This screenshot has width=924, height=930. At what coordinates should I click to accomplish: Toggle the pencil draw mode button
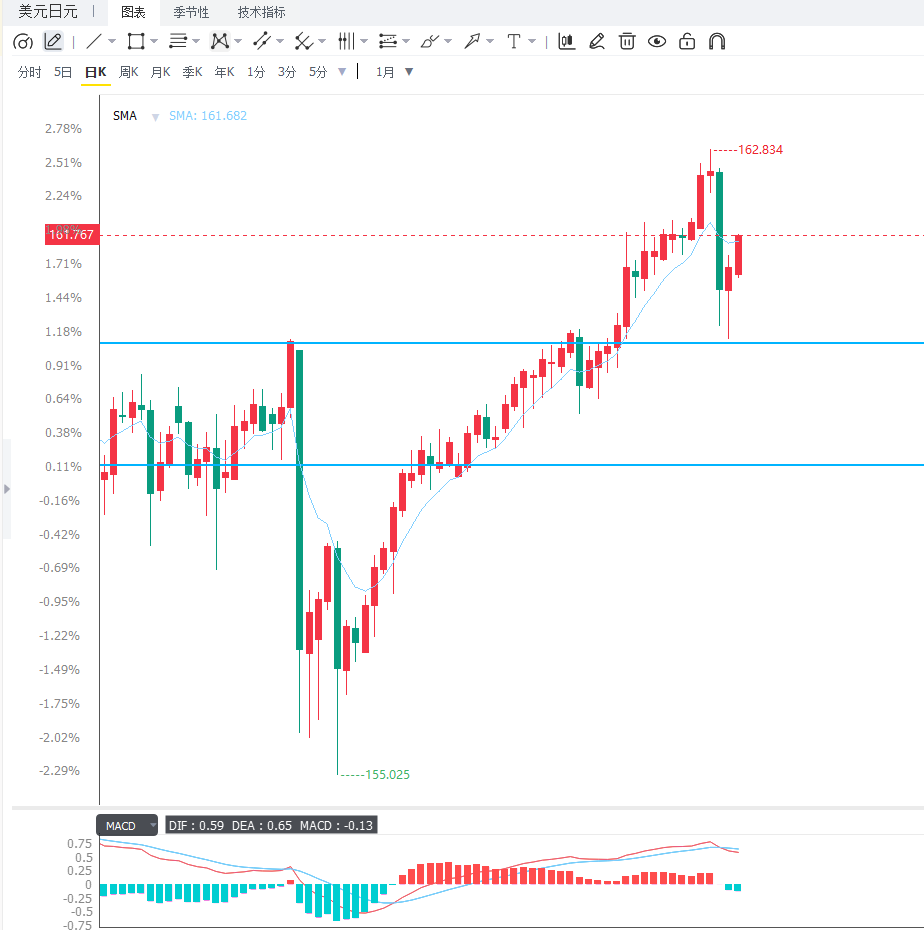pos(53,42)
